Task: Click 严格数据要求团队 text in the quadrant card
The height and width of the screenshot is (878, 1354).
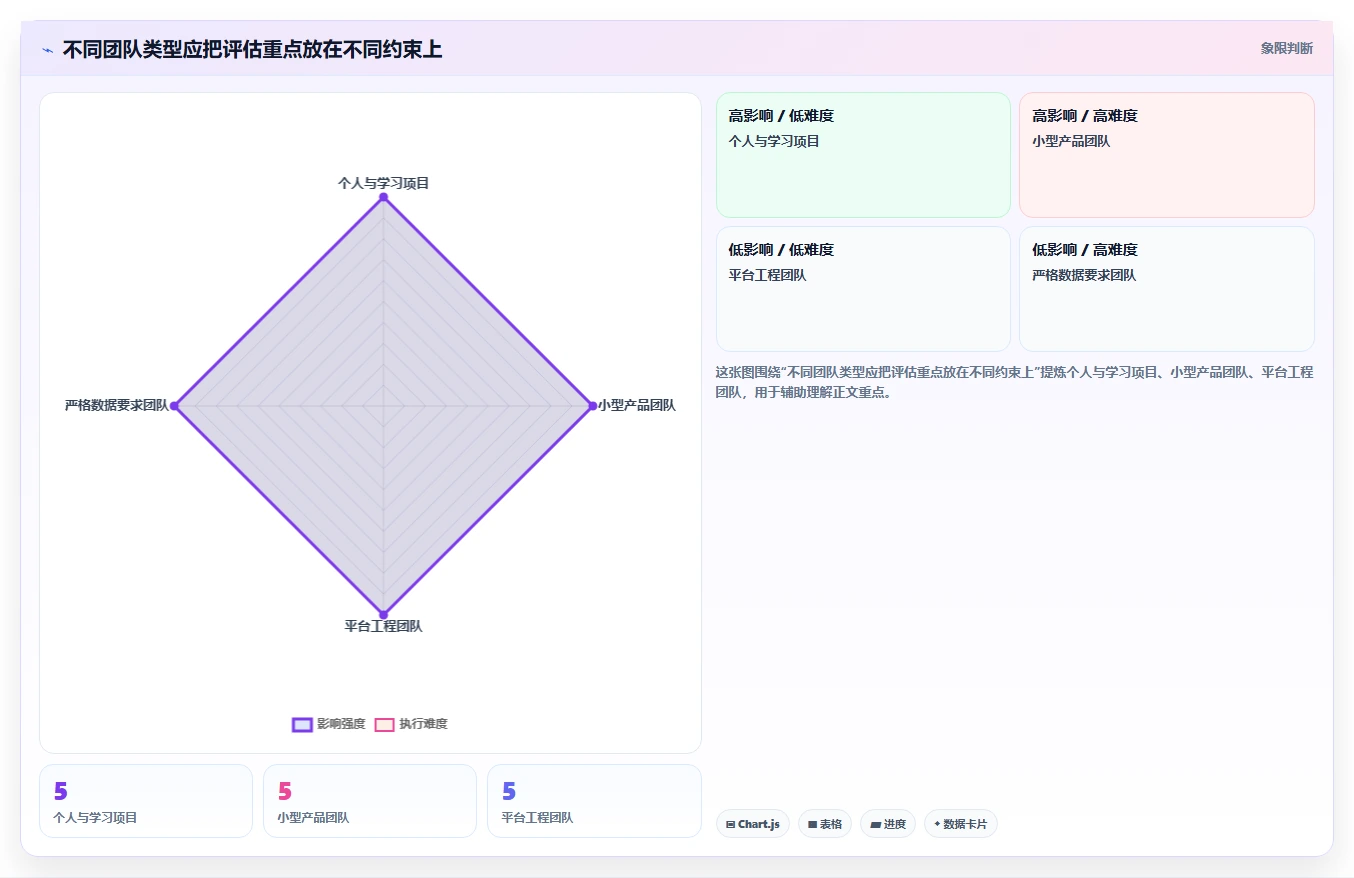Action: tap(1084, 275)
